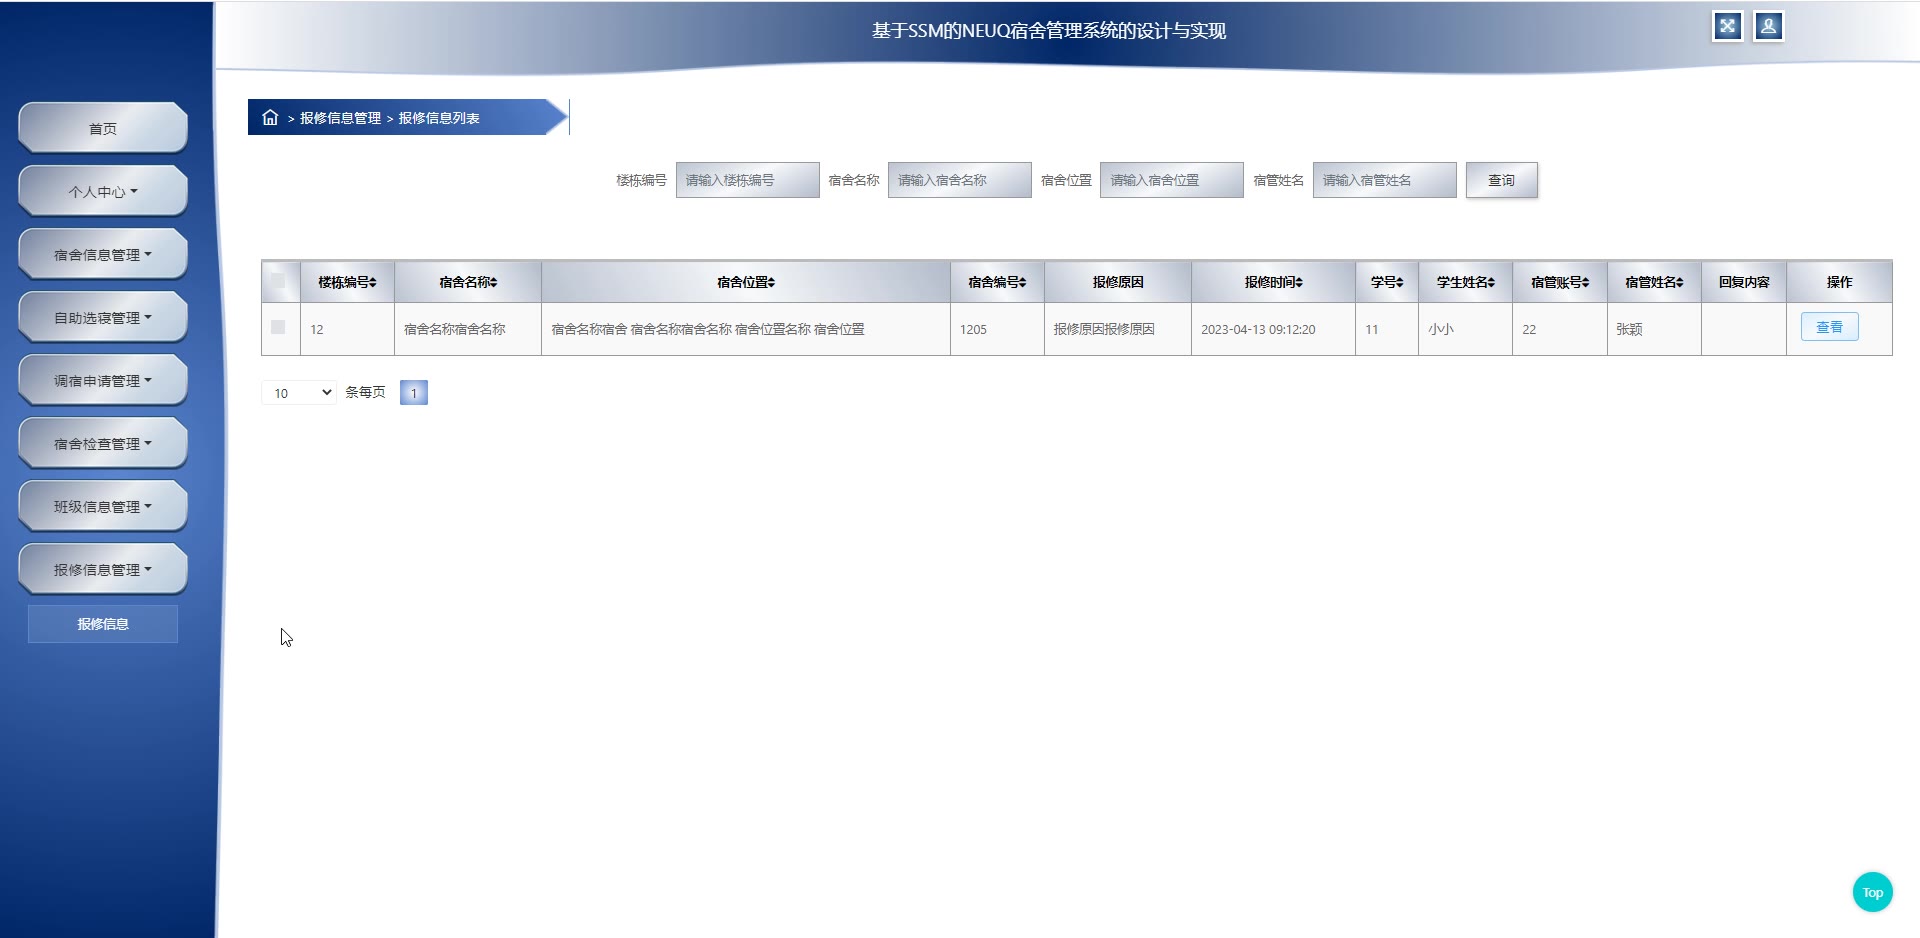The image size is (1920, 938).
Task: Click the 查询 search button
Action: (1501, 180)
